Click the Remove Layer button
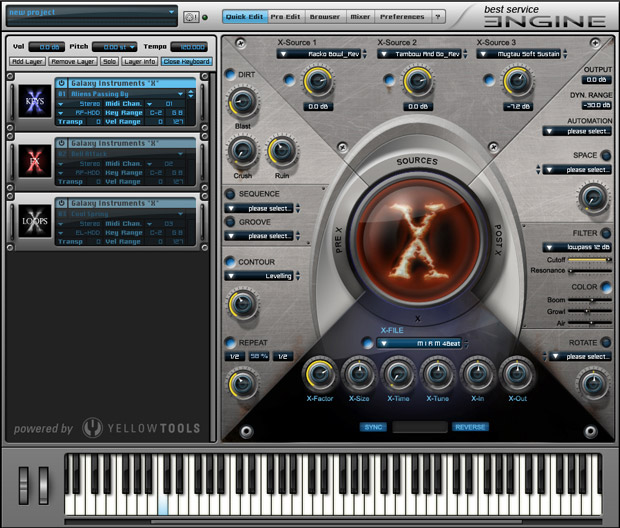Screen dimensions: 620x528 [x=73, y=62]
